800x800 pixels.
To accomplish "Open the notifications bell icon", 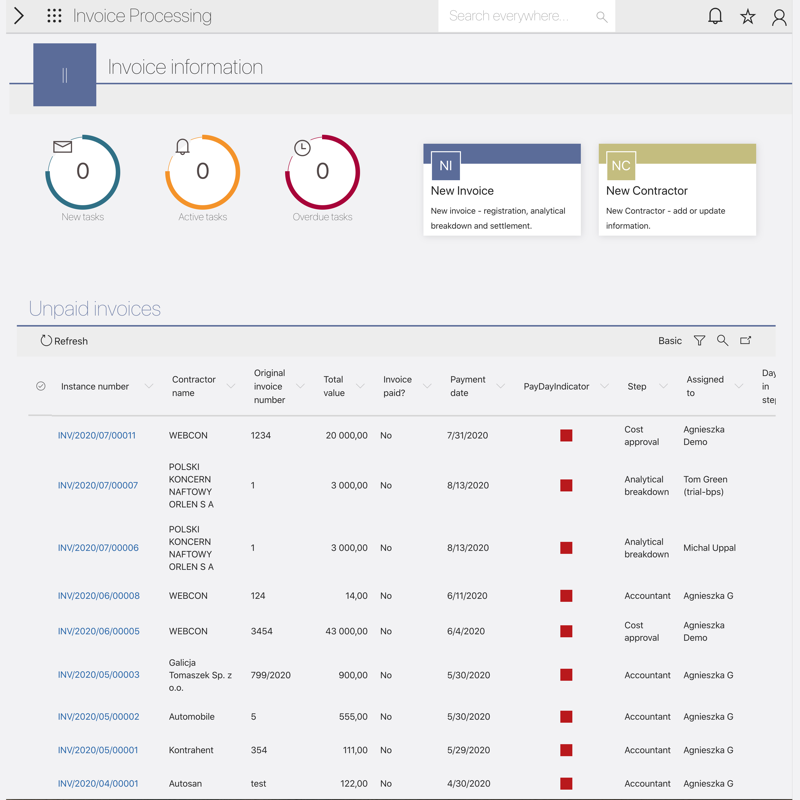I will 715,16.
